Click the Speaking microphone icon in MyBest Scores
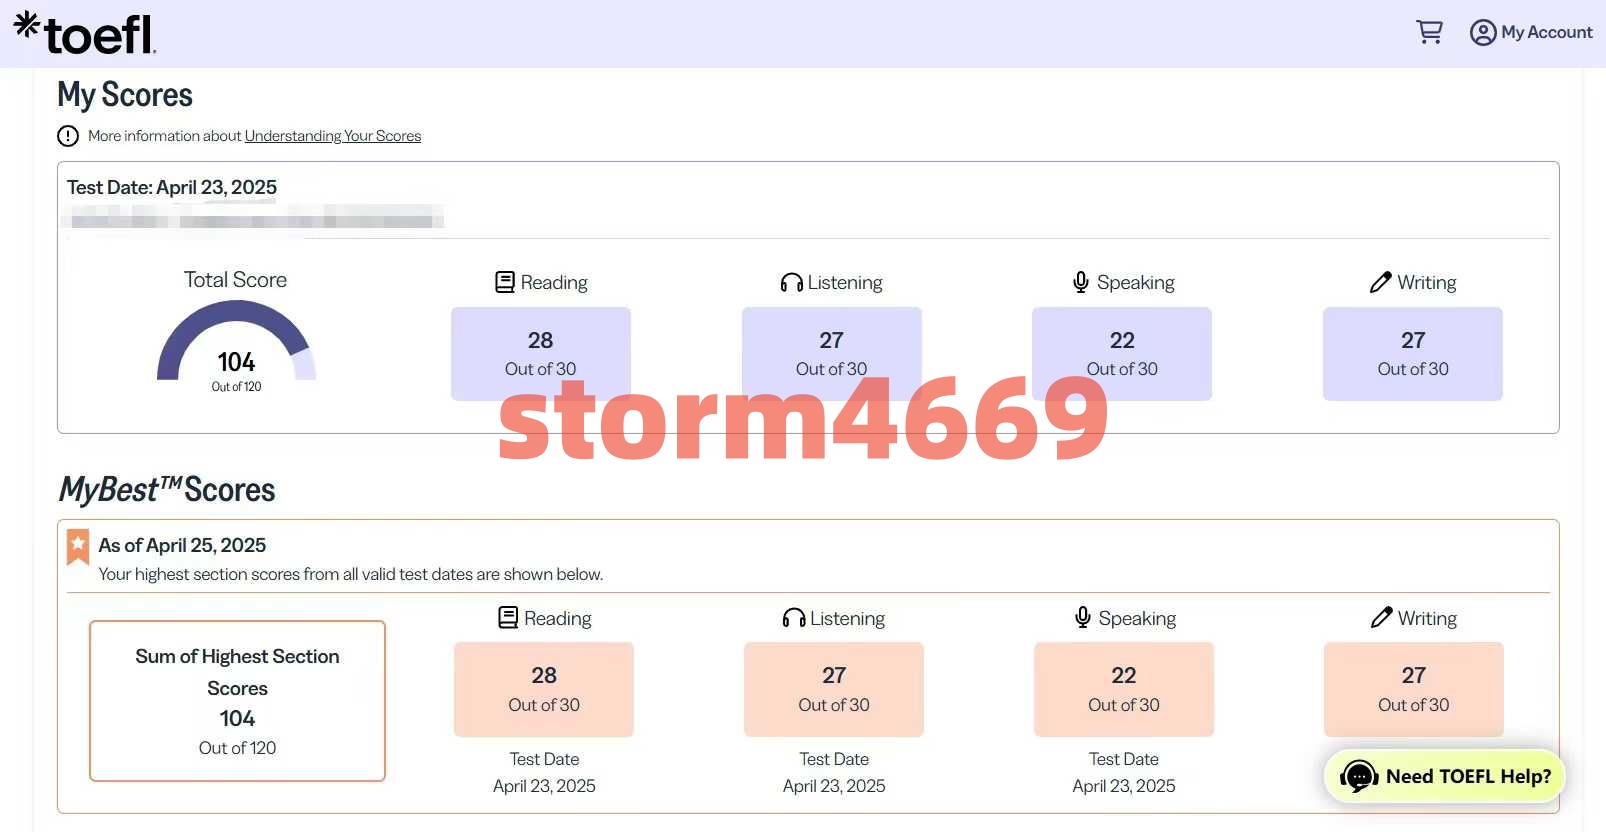1606x832 pixels. tap(1083, 618)
